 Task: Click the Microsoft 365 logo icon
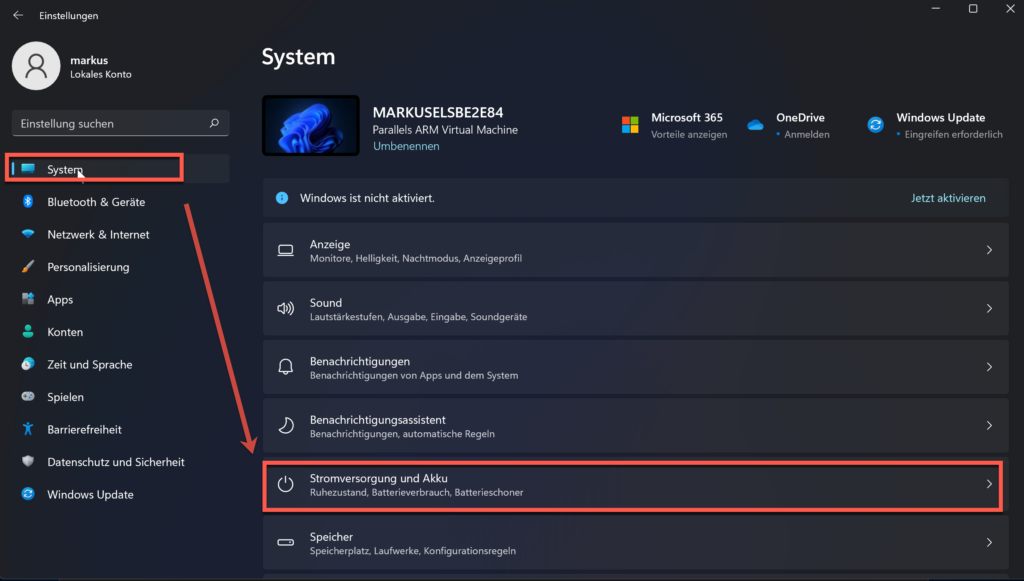pos(630,125)
